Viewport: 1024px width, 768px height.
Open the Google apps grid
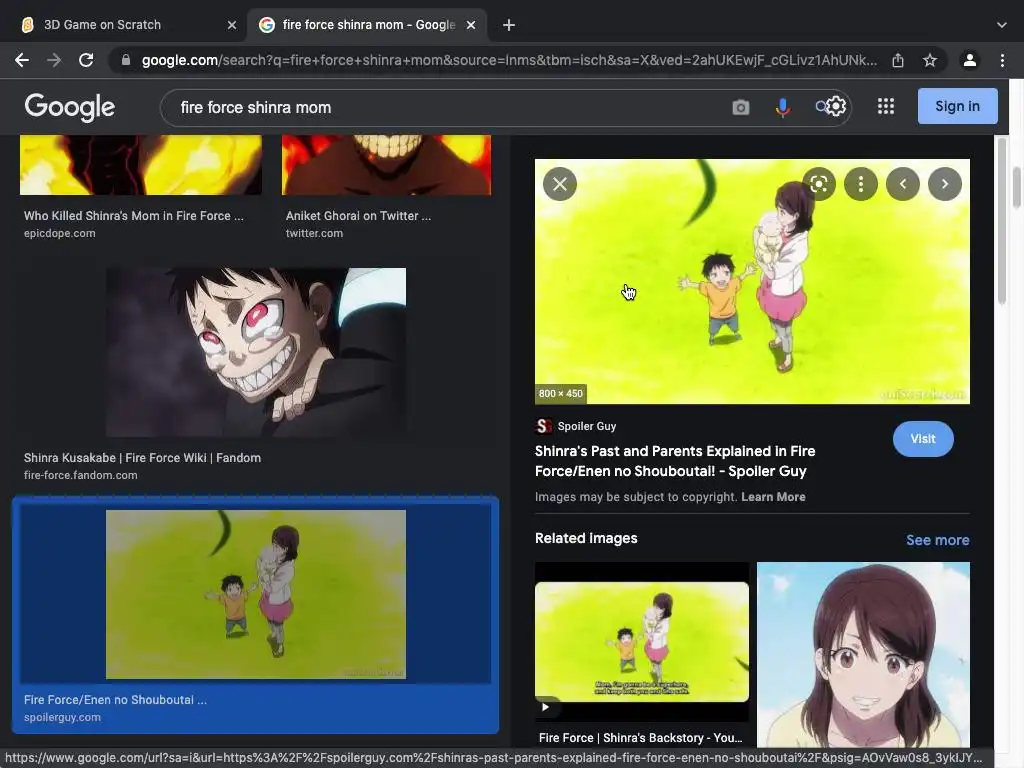886,106
